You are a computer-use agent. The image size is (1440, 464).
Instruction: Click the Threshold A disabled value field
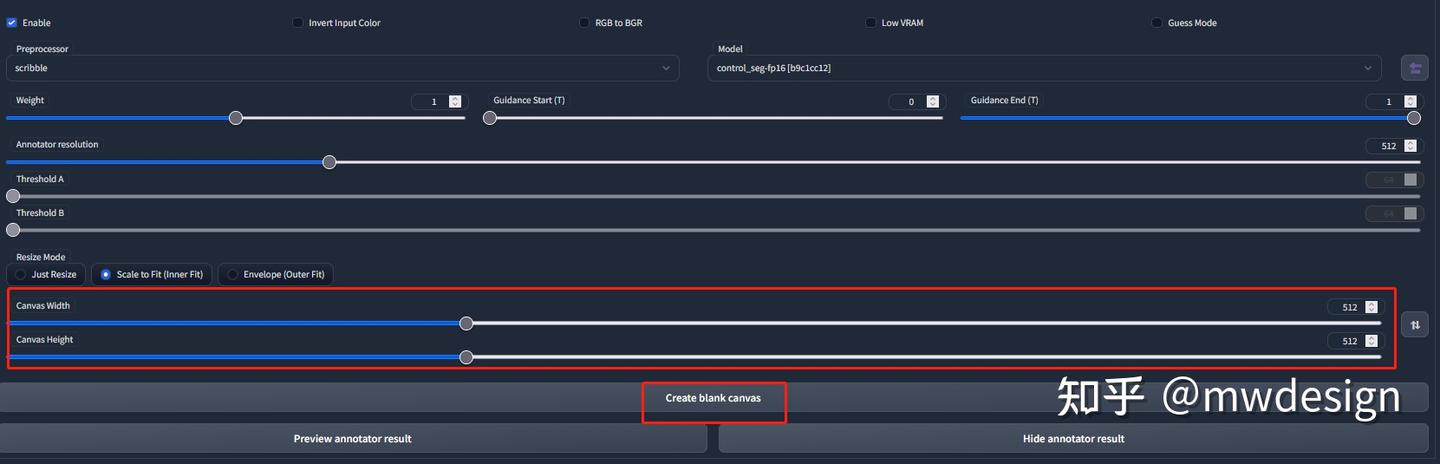pyautogui.click(x=1392, y=180)
